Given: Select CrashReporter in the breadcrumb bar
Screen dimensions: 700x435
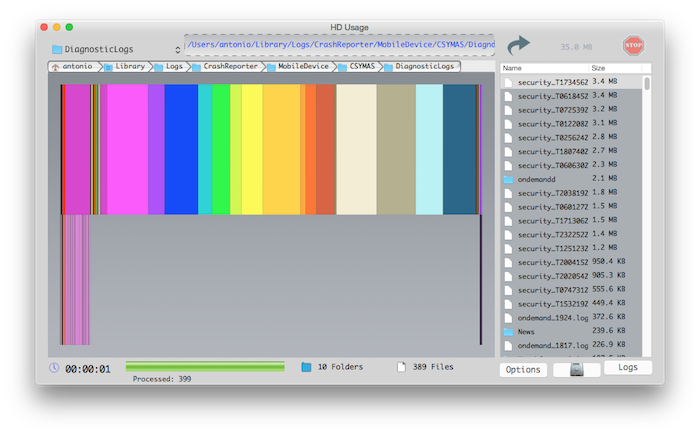Looking at the screenshot, I should pos(225,67).
